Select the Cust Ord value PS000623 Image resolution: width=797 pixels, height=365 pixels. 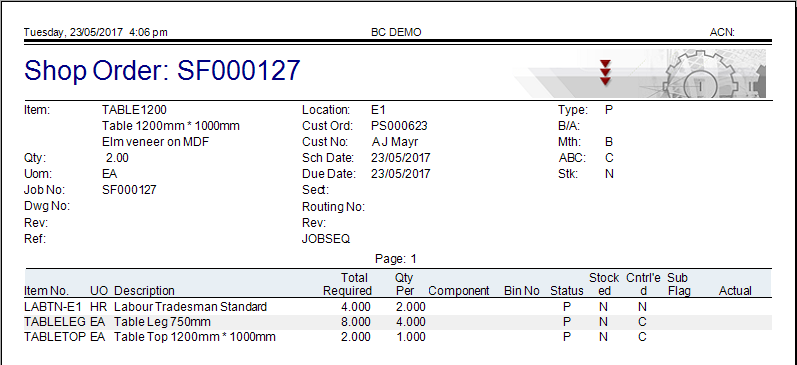399,126
